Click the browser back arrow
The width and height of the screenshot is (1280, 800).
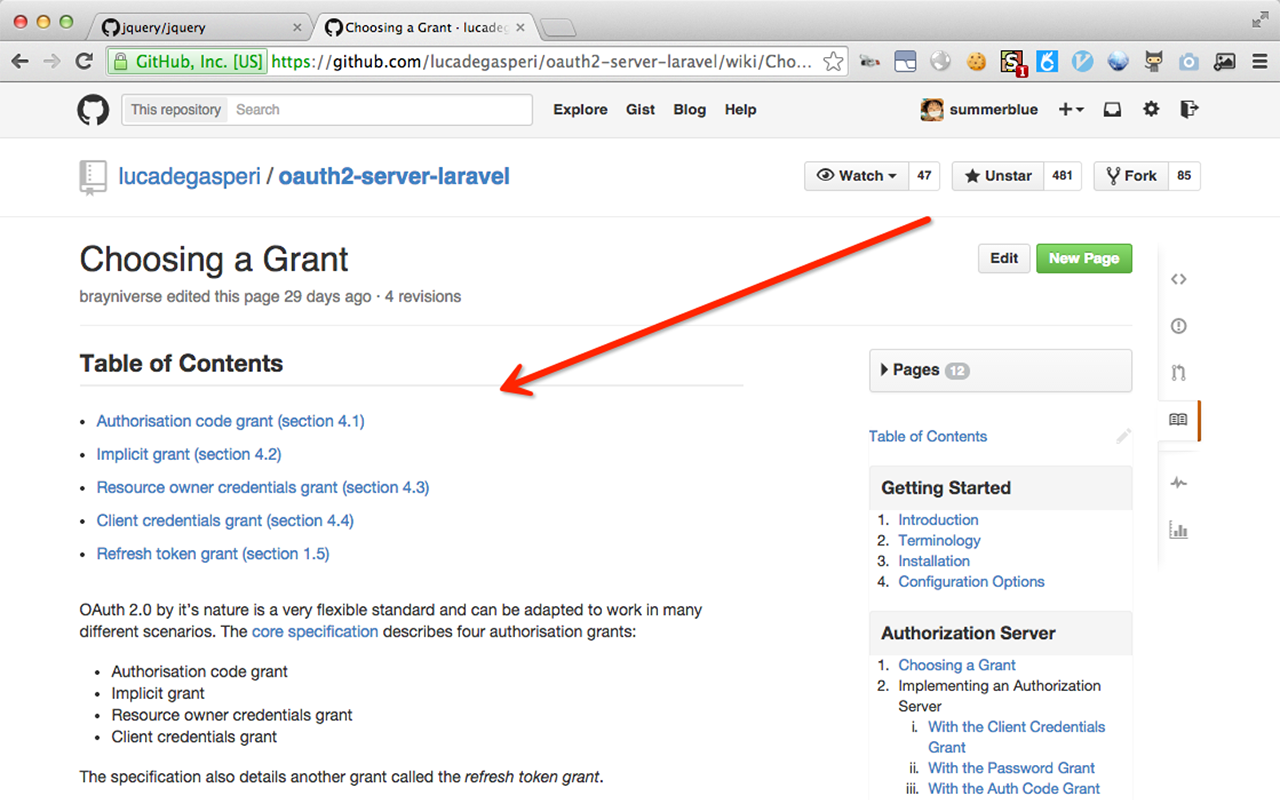20,62
